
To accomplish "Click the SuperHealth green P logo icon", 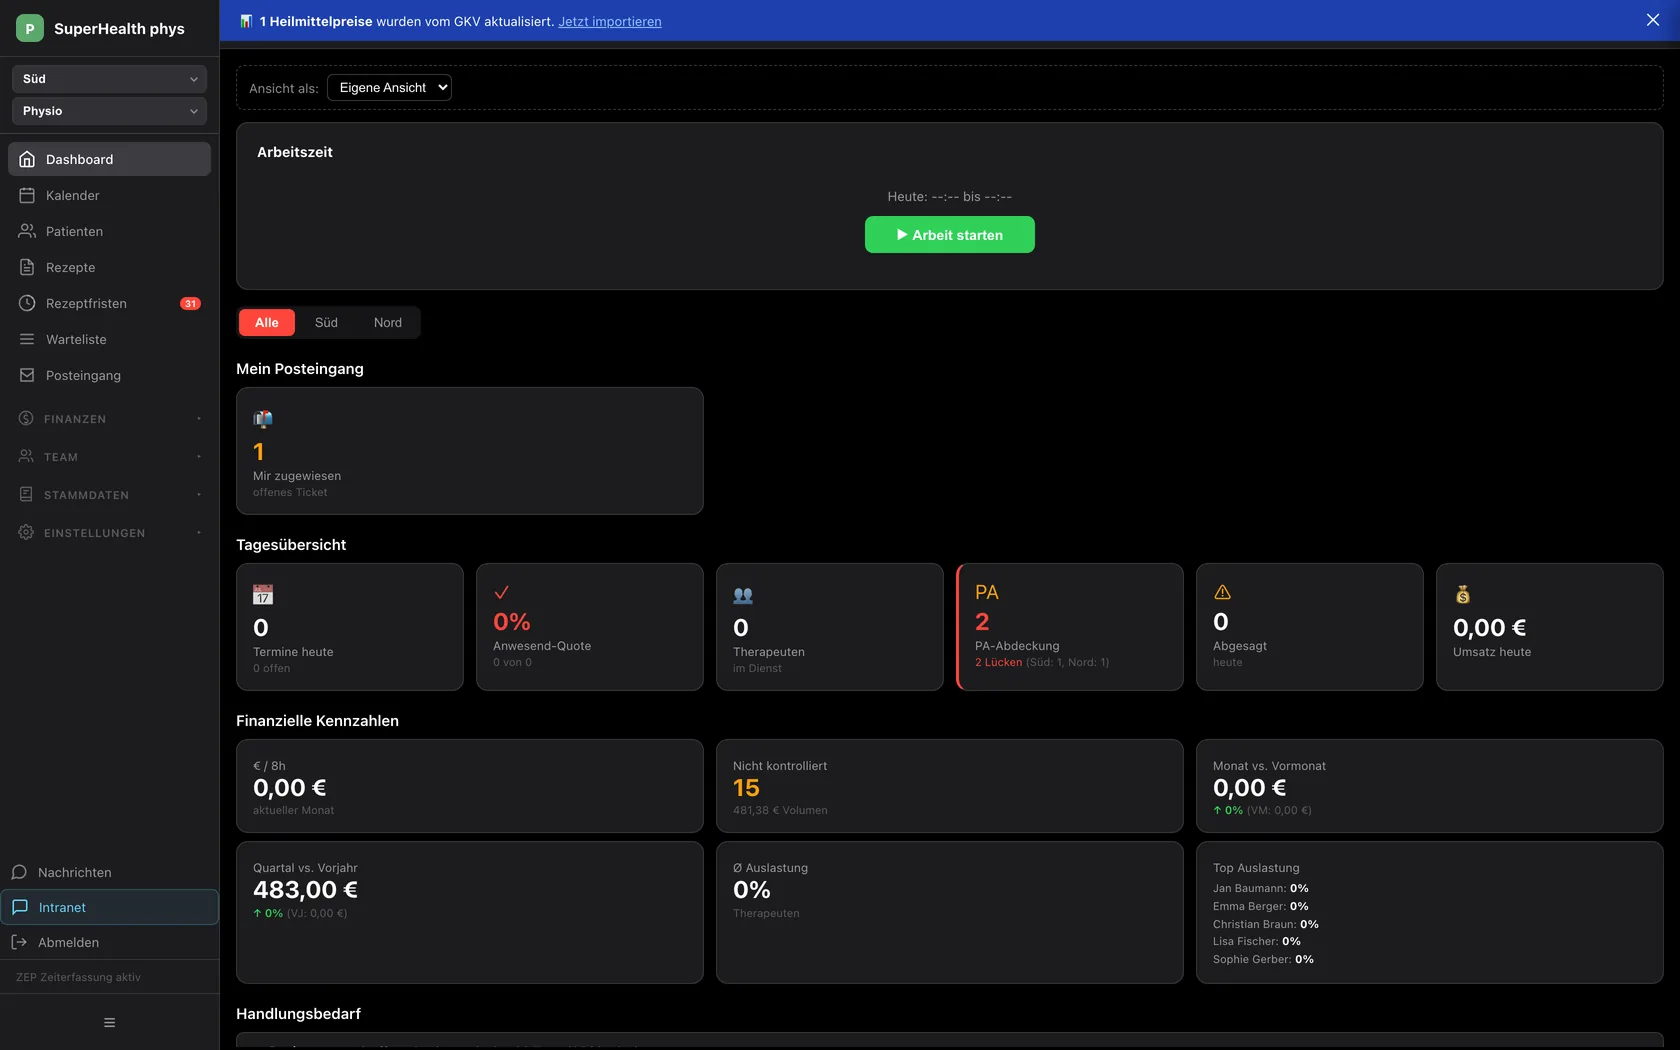I will click(29, 28).
